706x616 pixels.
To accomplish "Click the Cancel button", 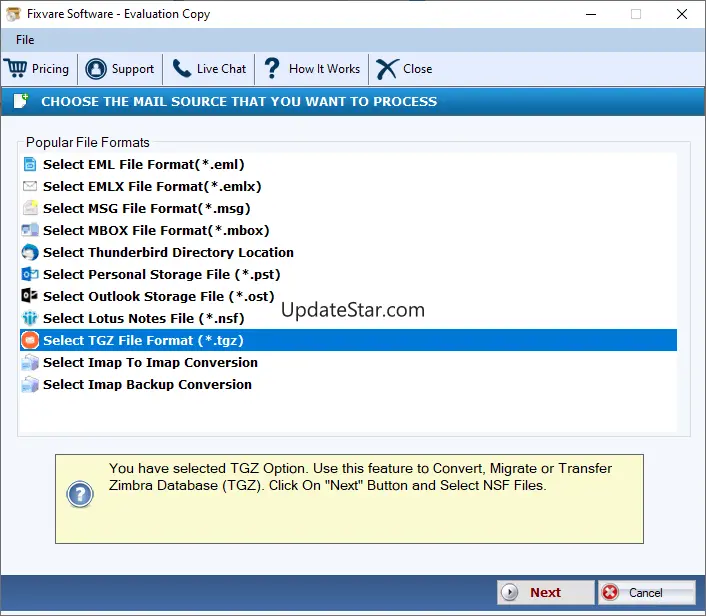I will click(647, 592).
